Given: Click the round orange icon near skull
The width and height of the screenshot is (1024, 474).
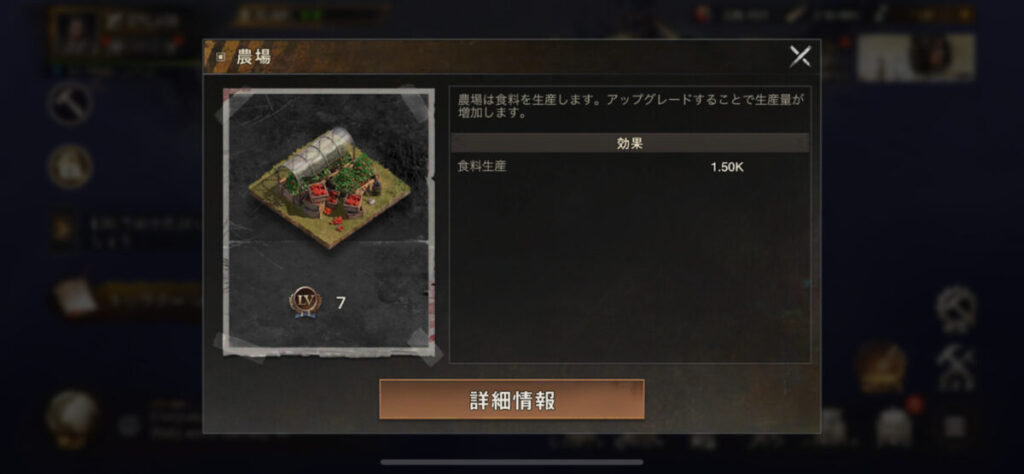Looking at the screenshot, I should pyautogui.click(x=881, y=366).
